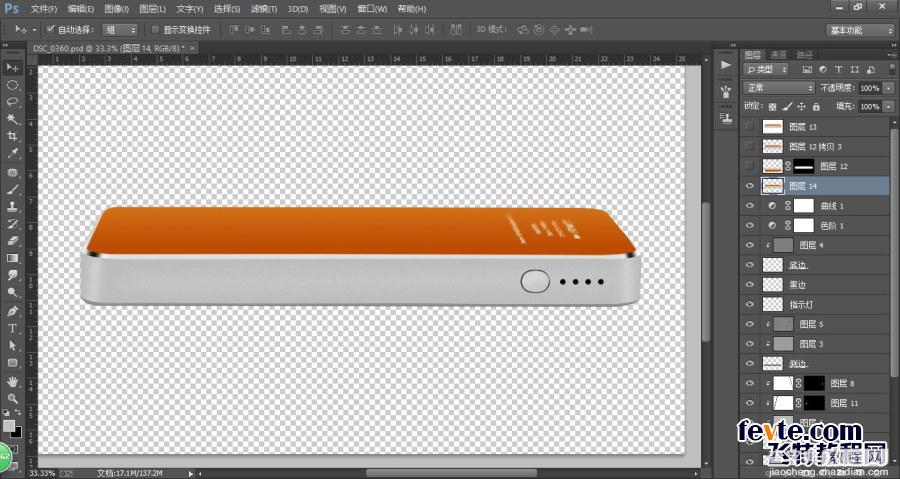The height and width of the screenshot is (479, 900).
Task: Hide the 曲线 1 adjustment layer
Action: coord(749,206)
